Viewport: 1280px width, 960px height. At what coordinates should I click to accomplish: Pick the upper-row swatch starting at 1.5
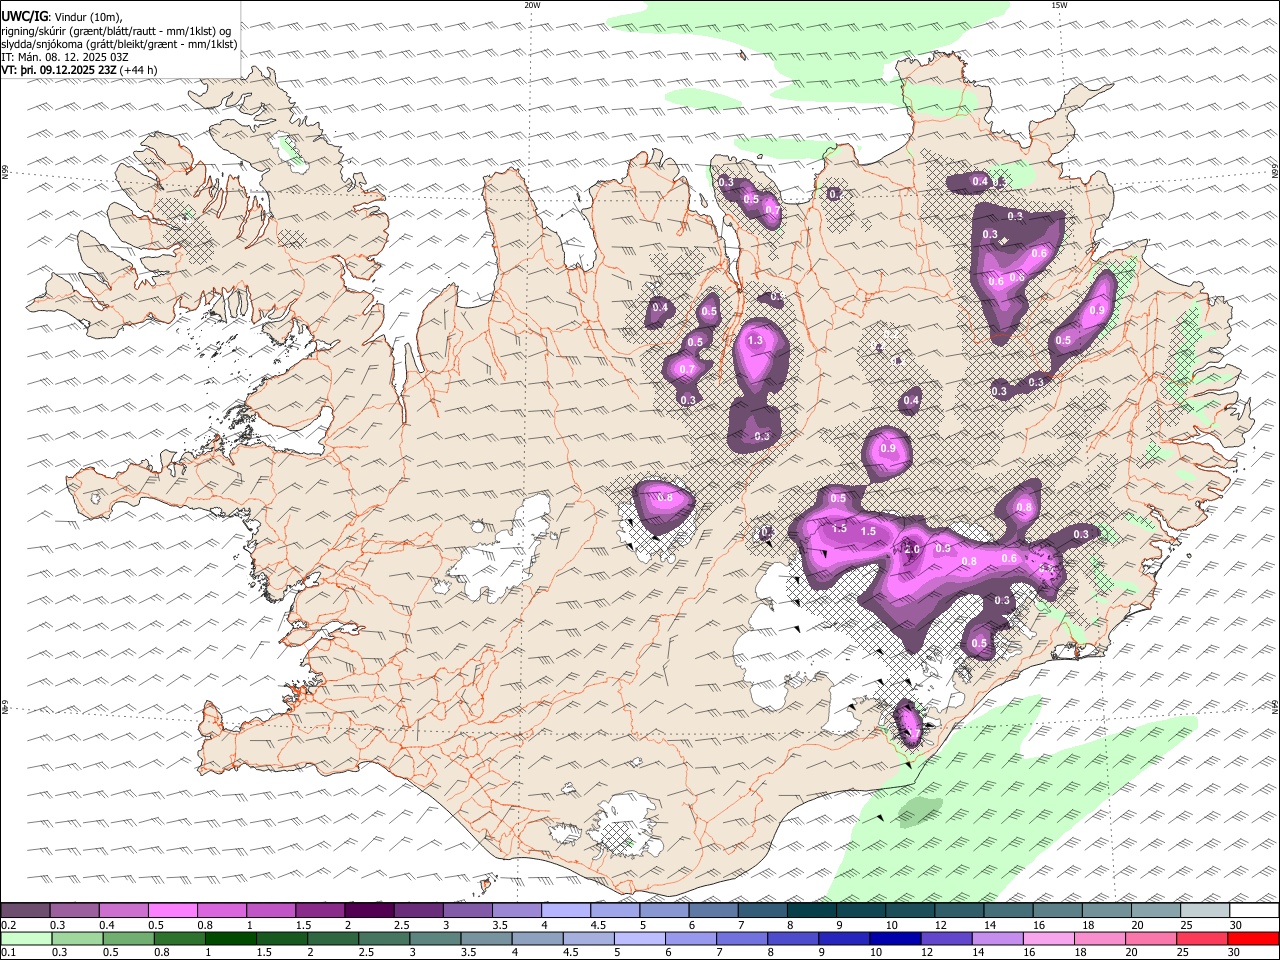(x=320, y=910)
